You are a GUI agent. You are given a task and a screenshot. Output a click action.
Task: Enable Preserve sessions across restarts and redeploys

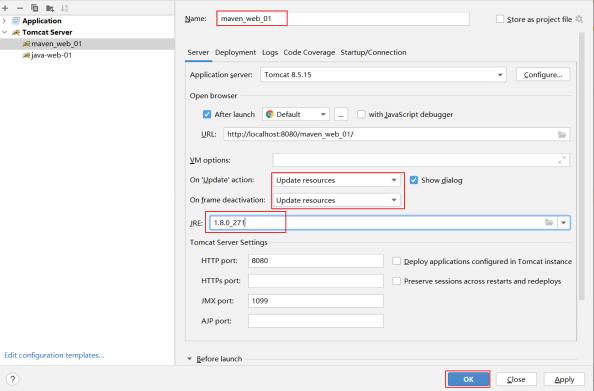[396, 281]
